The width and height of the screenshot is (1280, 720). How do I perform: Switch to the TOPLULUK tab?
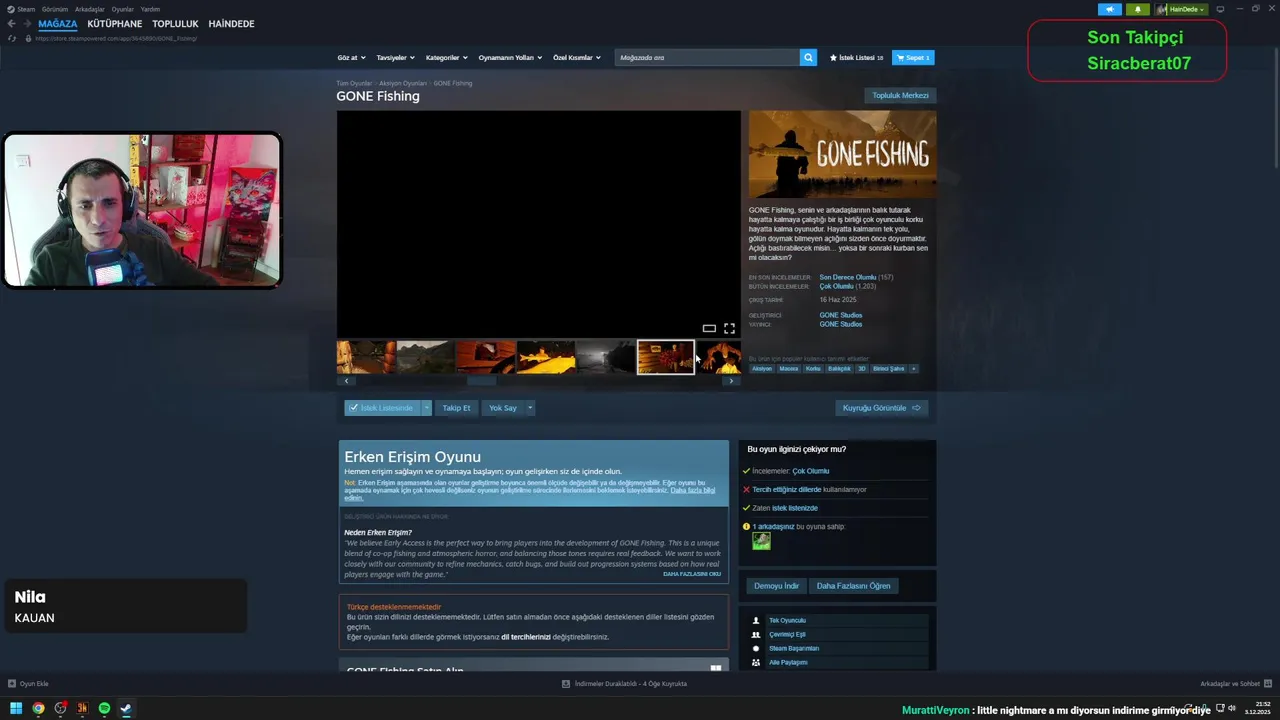175,24
